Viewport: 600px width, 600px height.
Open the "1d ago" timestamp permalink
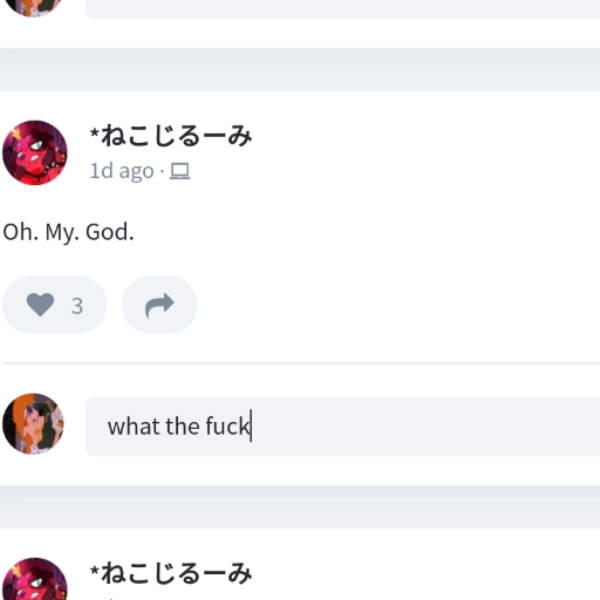122,171
